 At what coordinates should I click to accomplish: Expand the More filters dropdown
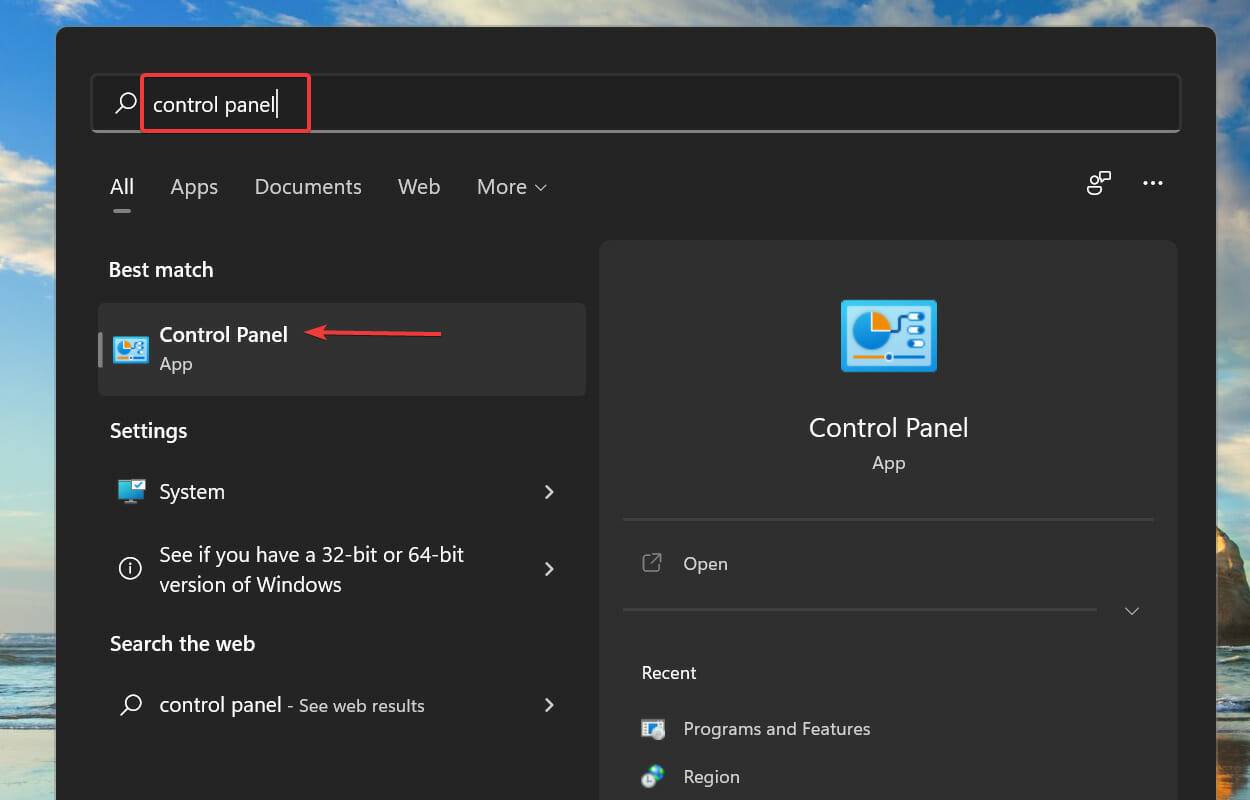511,187
